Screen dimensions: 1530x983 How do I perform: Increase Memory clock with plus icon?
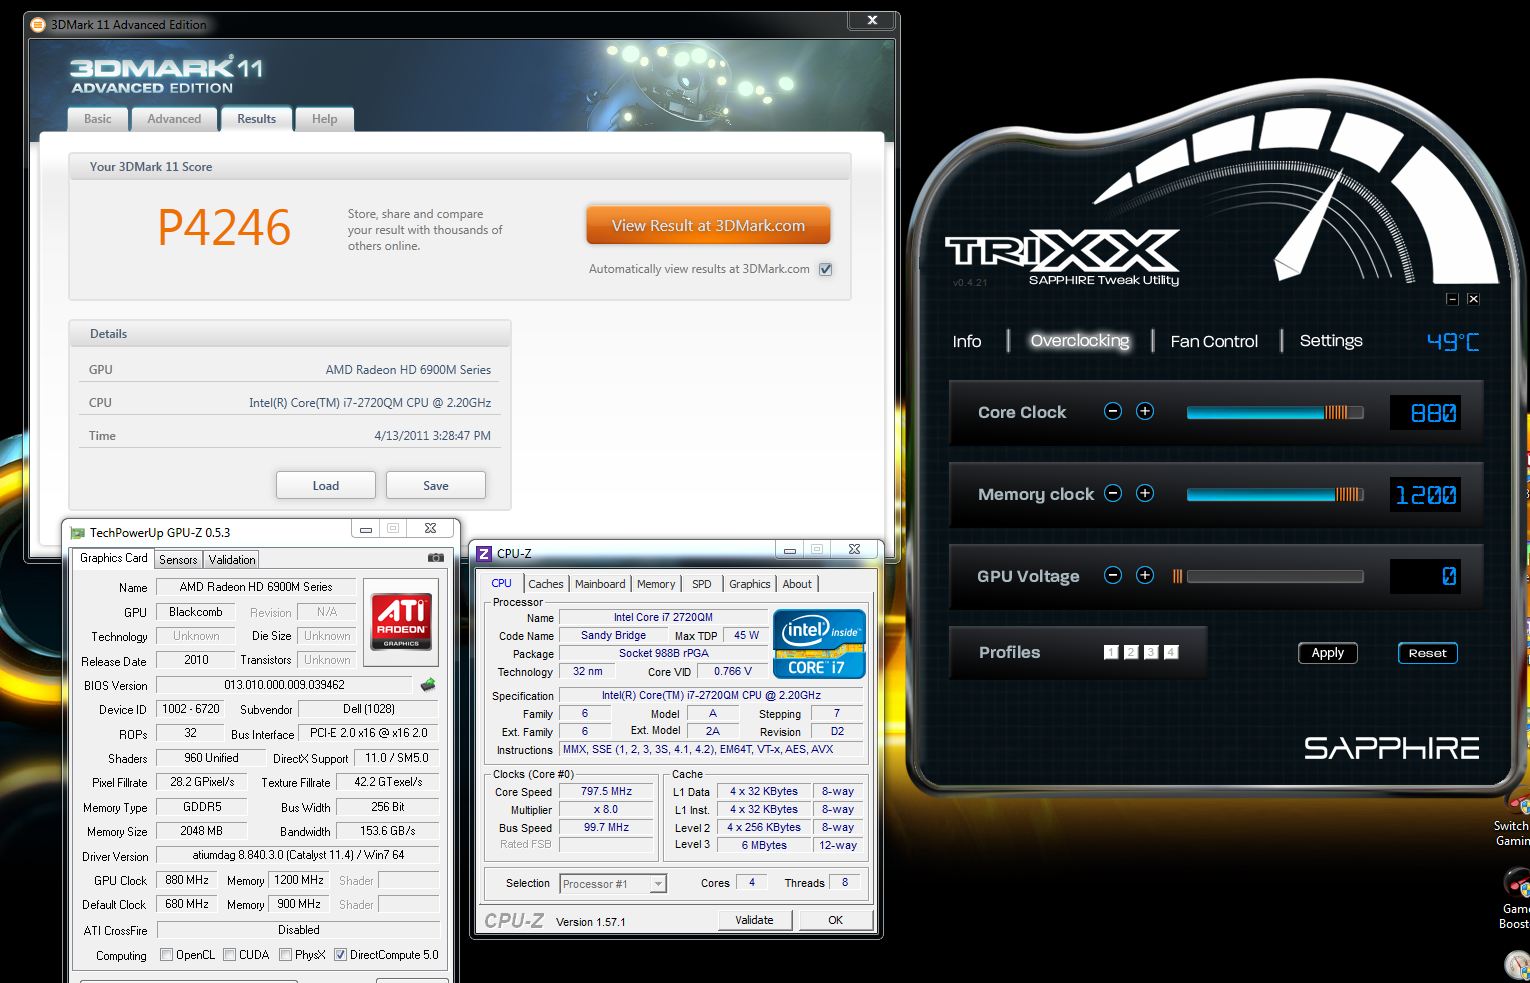pos(1145,493)
